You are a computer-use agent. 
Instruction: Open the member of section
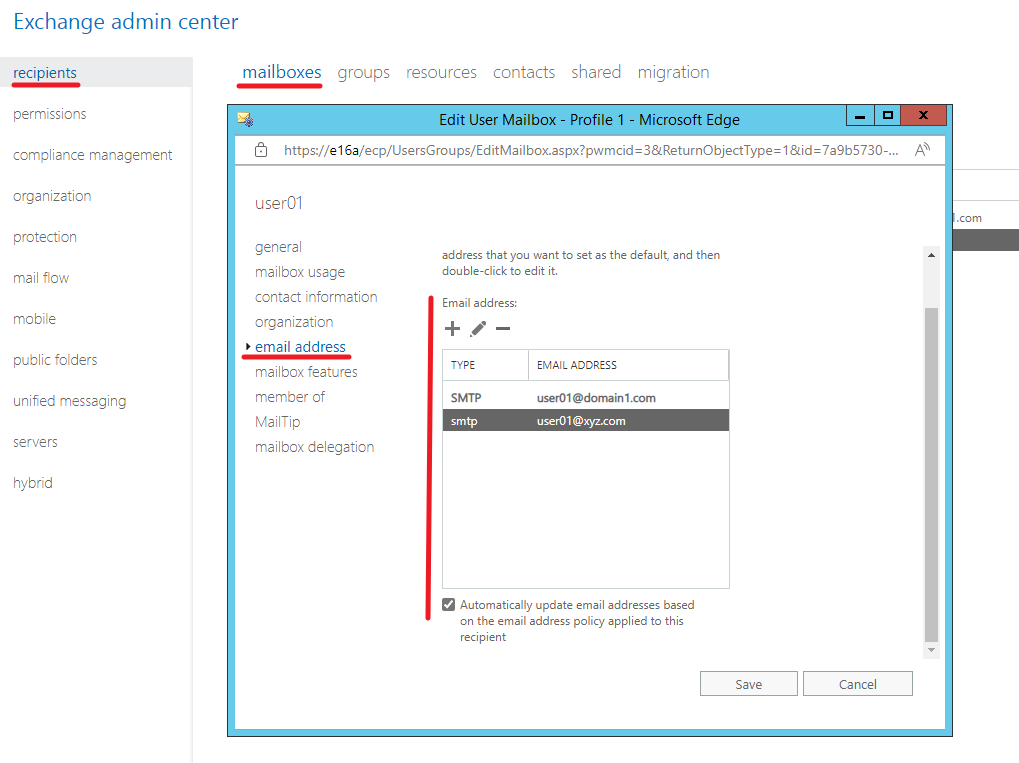tap(290, 397)
